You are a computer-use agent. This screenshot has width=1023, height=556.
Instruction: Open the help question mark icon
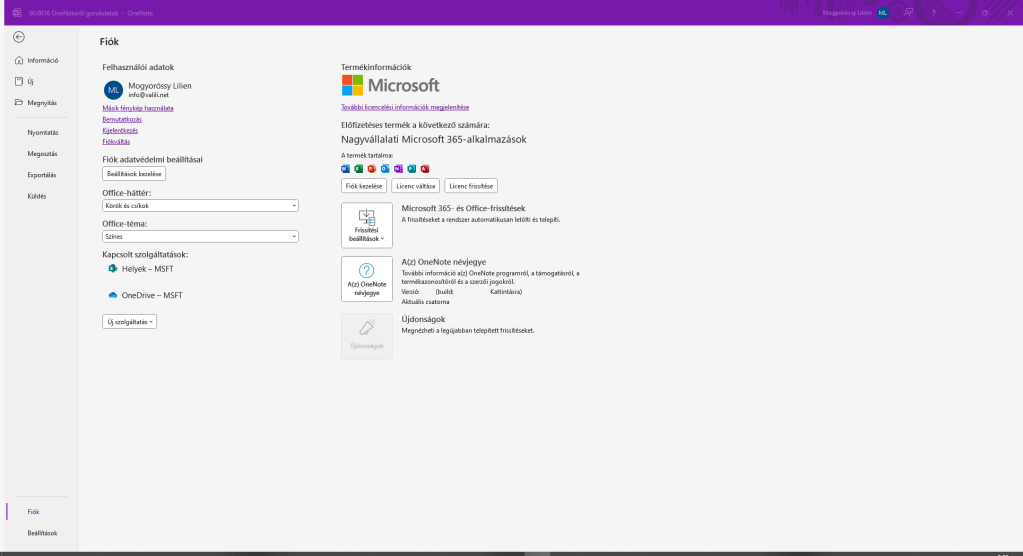tap(933, 12)
